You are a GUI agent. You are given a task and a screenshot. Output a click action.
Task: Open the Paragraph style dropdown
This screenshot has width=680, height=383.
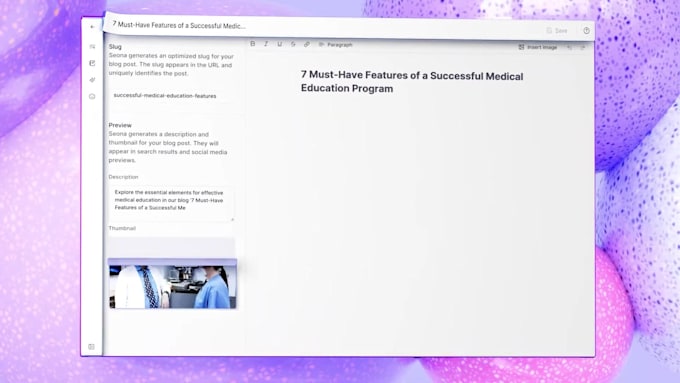point(336,45)
